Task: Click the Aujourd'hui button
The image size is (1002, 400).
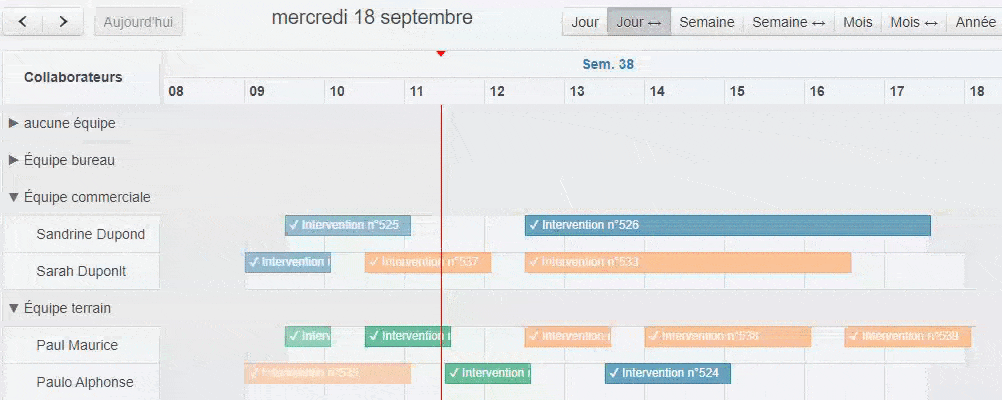Action: [x=138, y=22]
